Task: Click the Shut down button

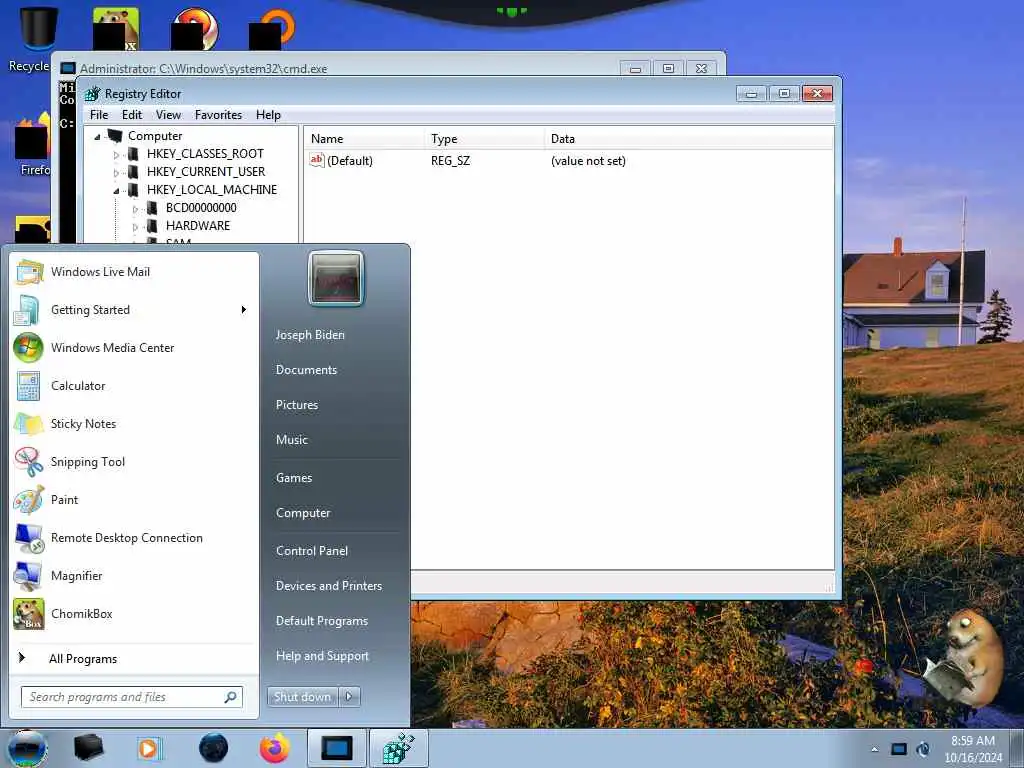Action: pyautogui.click(x=303, y=697)
